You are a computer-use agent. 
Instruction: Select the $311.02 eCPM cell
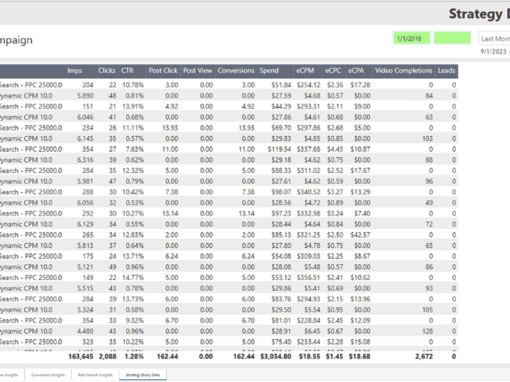[x=308, y=170]
